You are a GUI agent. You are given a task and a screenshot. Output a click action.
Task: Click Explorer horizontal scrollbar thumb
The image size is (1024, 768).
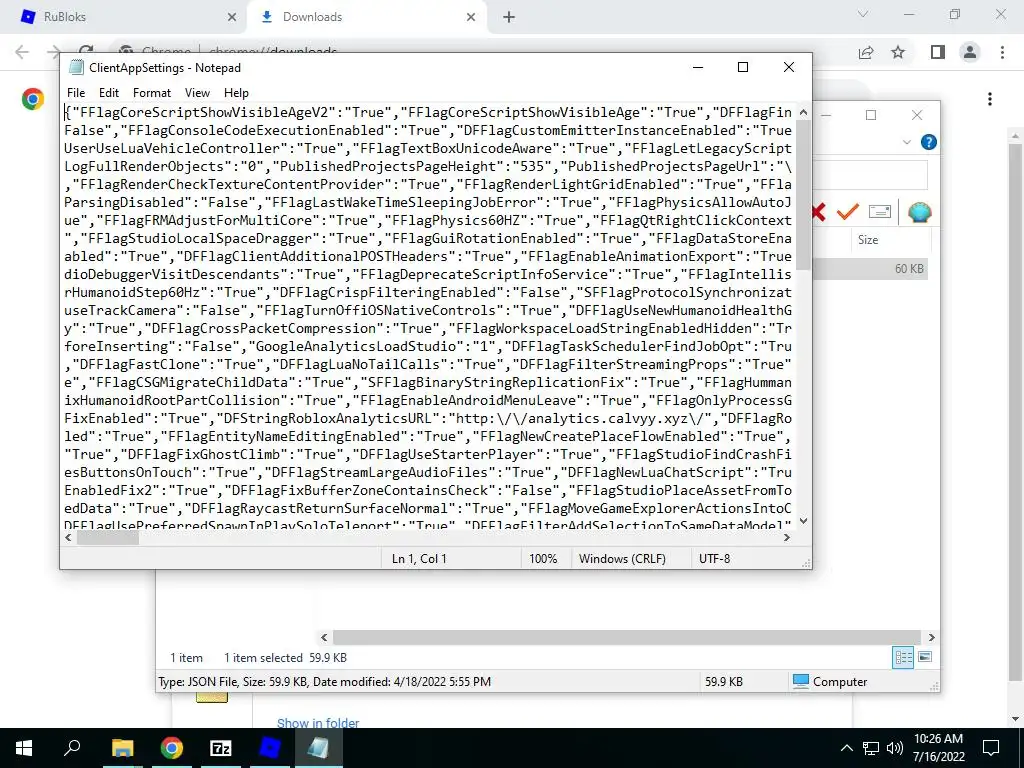(627, 637)
